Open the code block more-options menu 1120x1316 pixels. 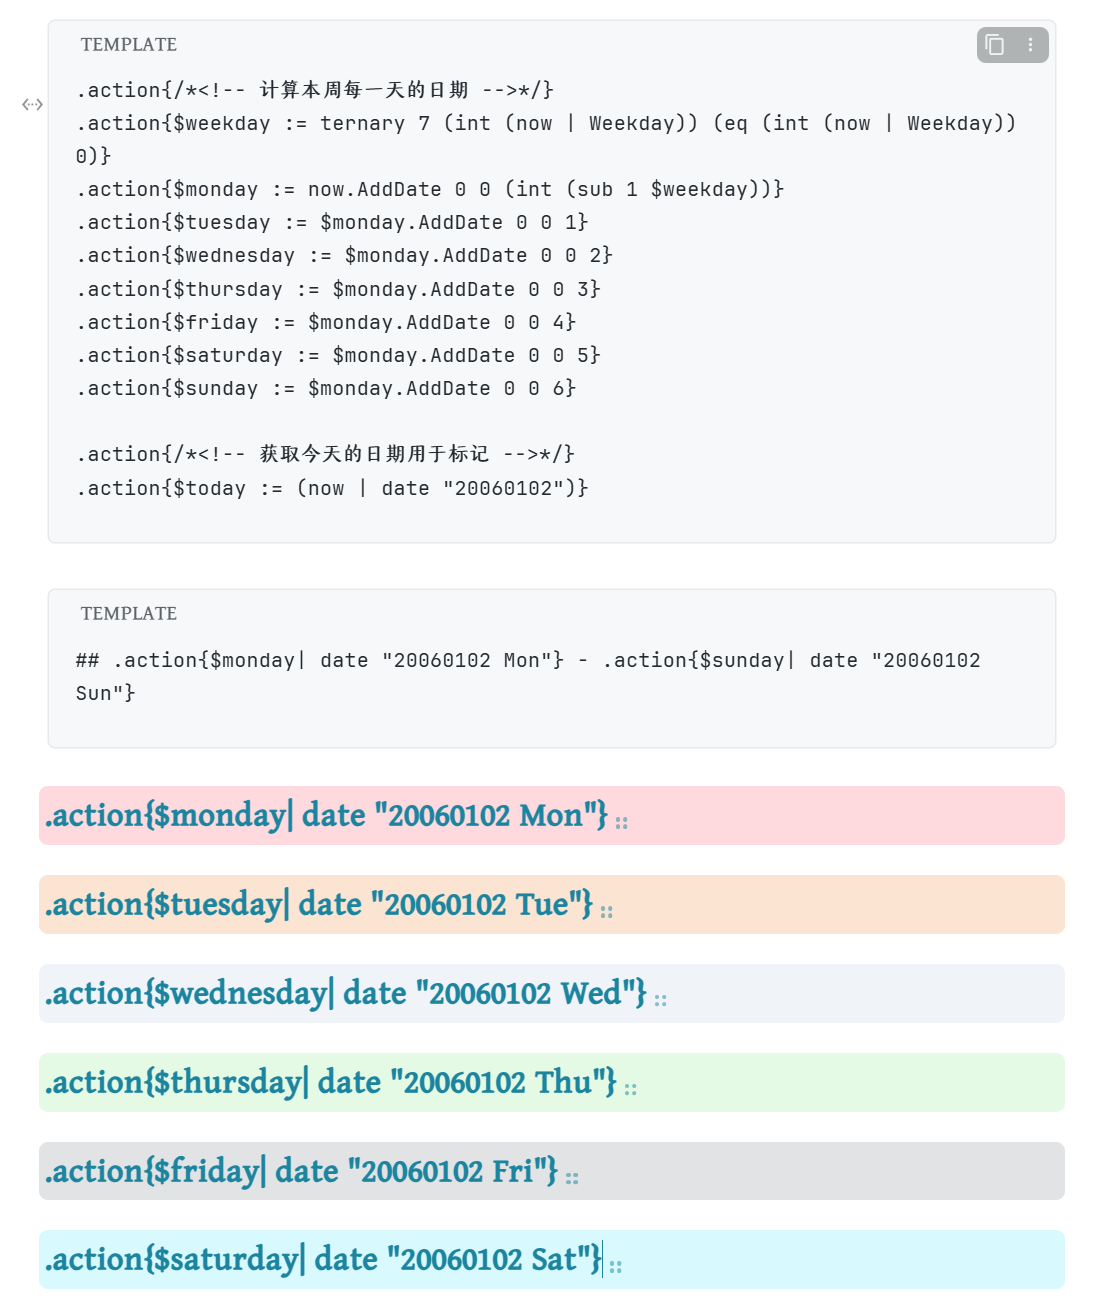point(1030,45)
